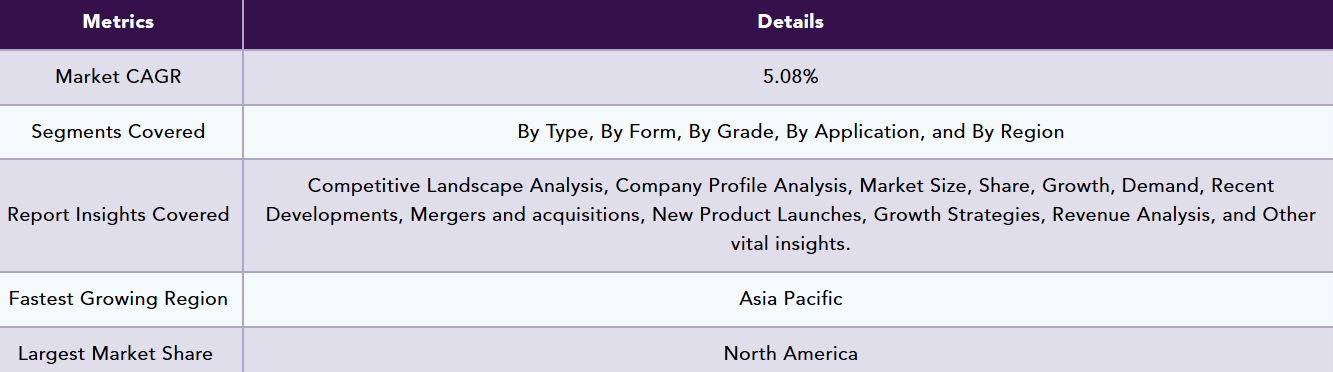Click the Metrics column header

coord(120,23)
